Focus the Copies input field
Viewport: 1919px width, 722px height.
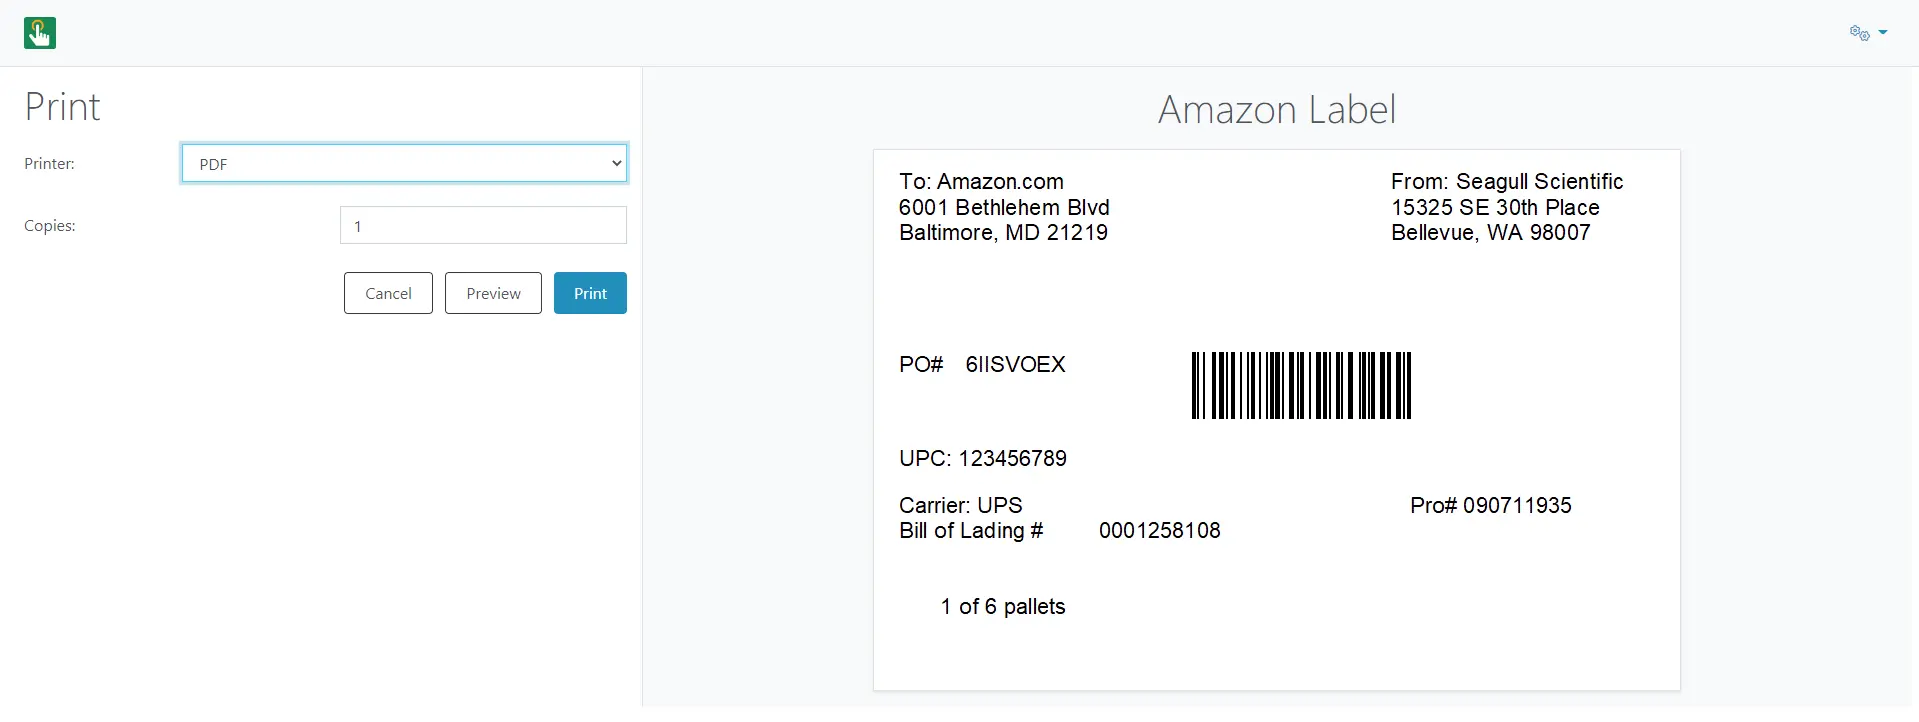click(x=483, y=225)
